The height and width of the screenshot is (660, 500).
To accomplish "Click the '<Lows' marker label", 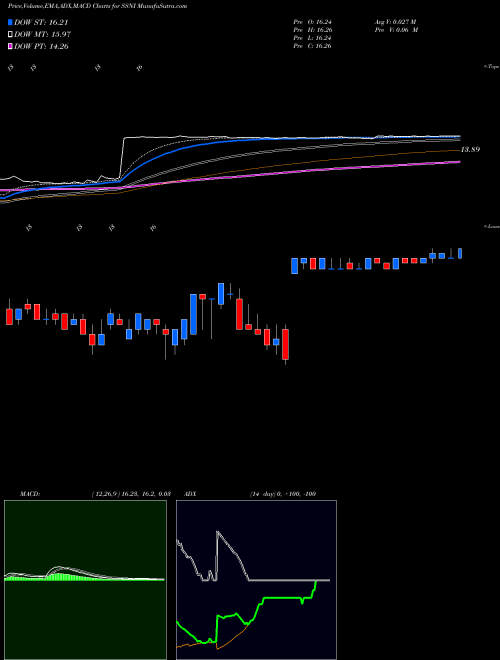I will tap(491, 226).
